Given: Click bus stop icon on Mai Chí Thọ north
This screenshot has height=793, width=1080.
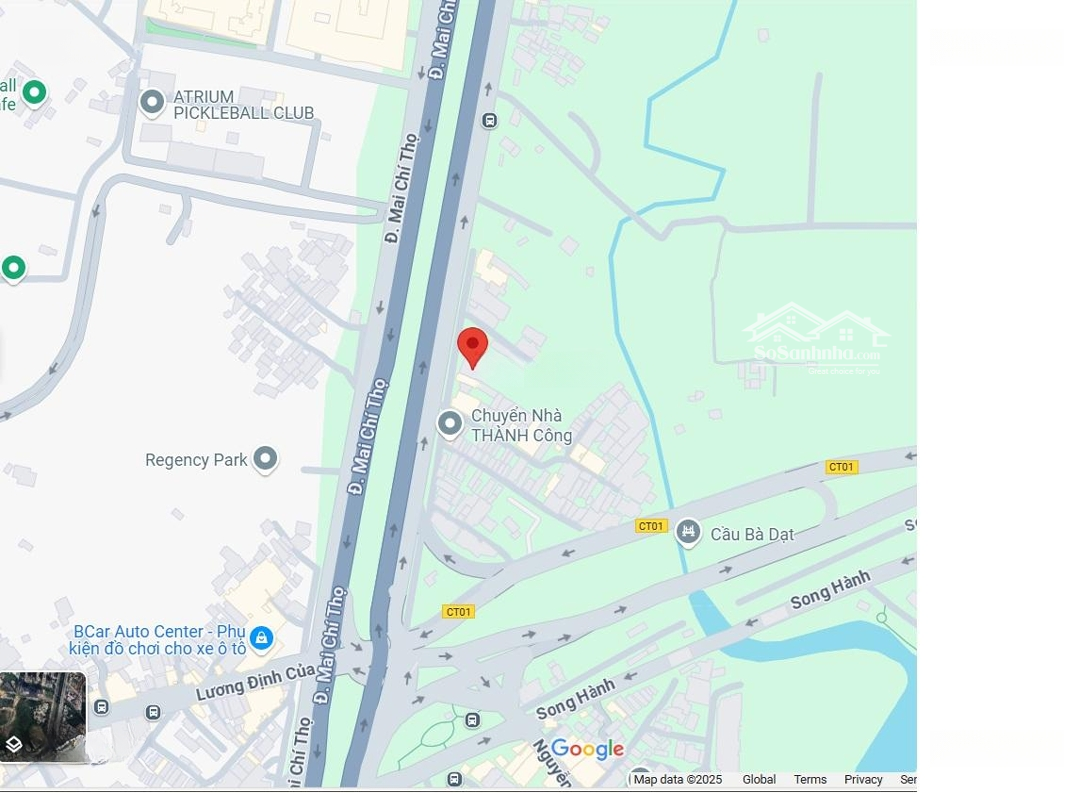Looking at the screenshot, I should (489, 121).
